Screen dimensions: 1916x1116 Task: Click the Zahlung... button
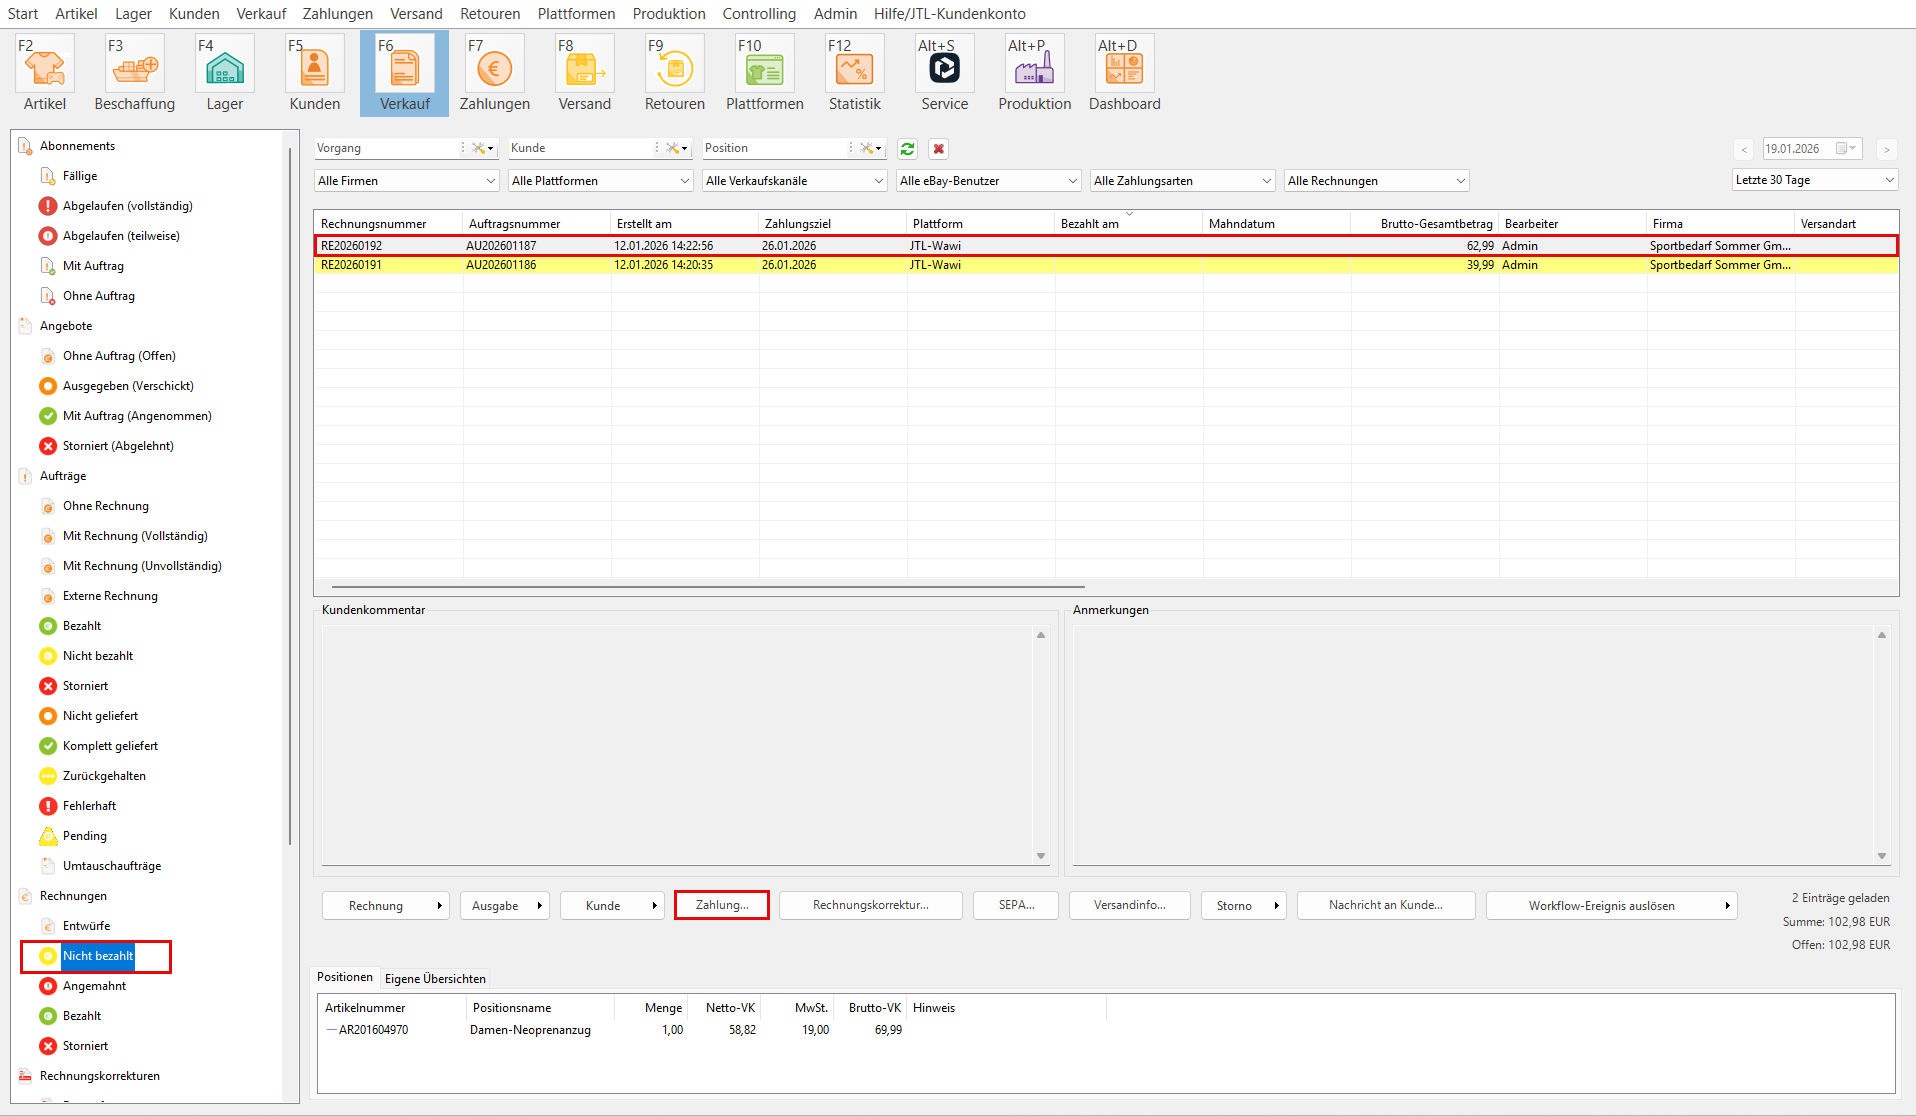[x=722, y=905]
